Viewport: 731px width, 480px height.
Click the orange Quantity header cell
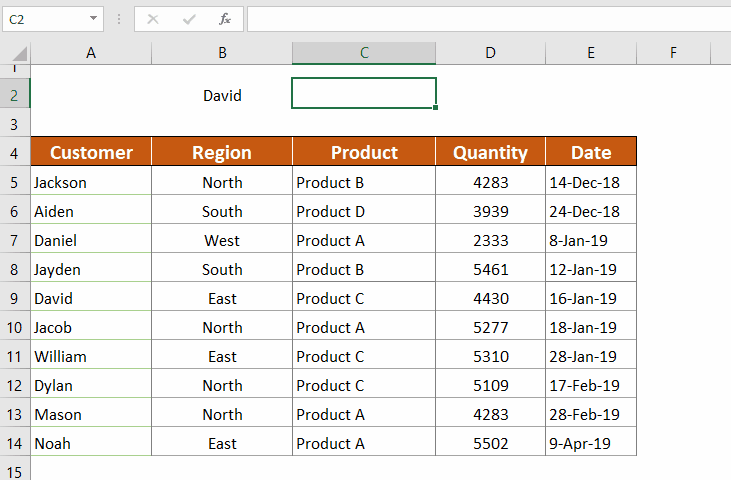490,152
